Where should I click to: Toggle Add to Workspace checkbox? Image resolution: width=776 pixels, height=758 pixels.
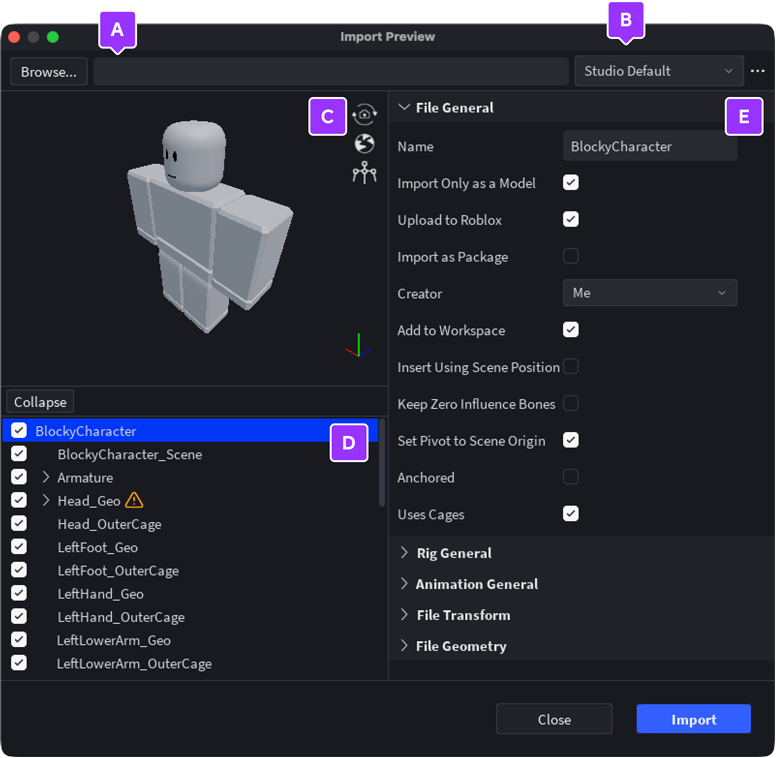[571, 330]
